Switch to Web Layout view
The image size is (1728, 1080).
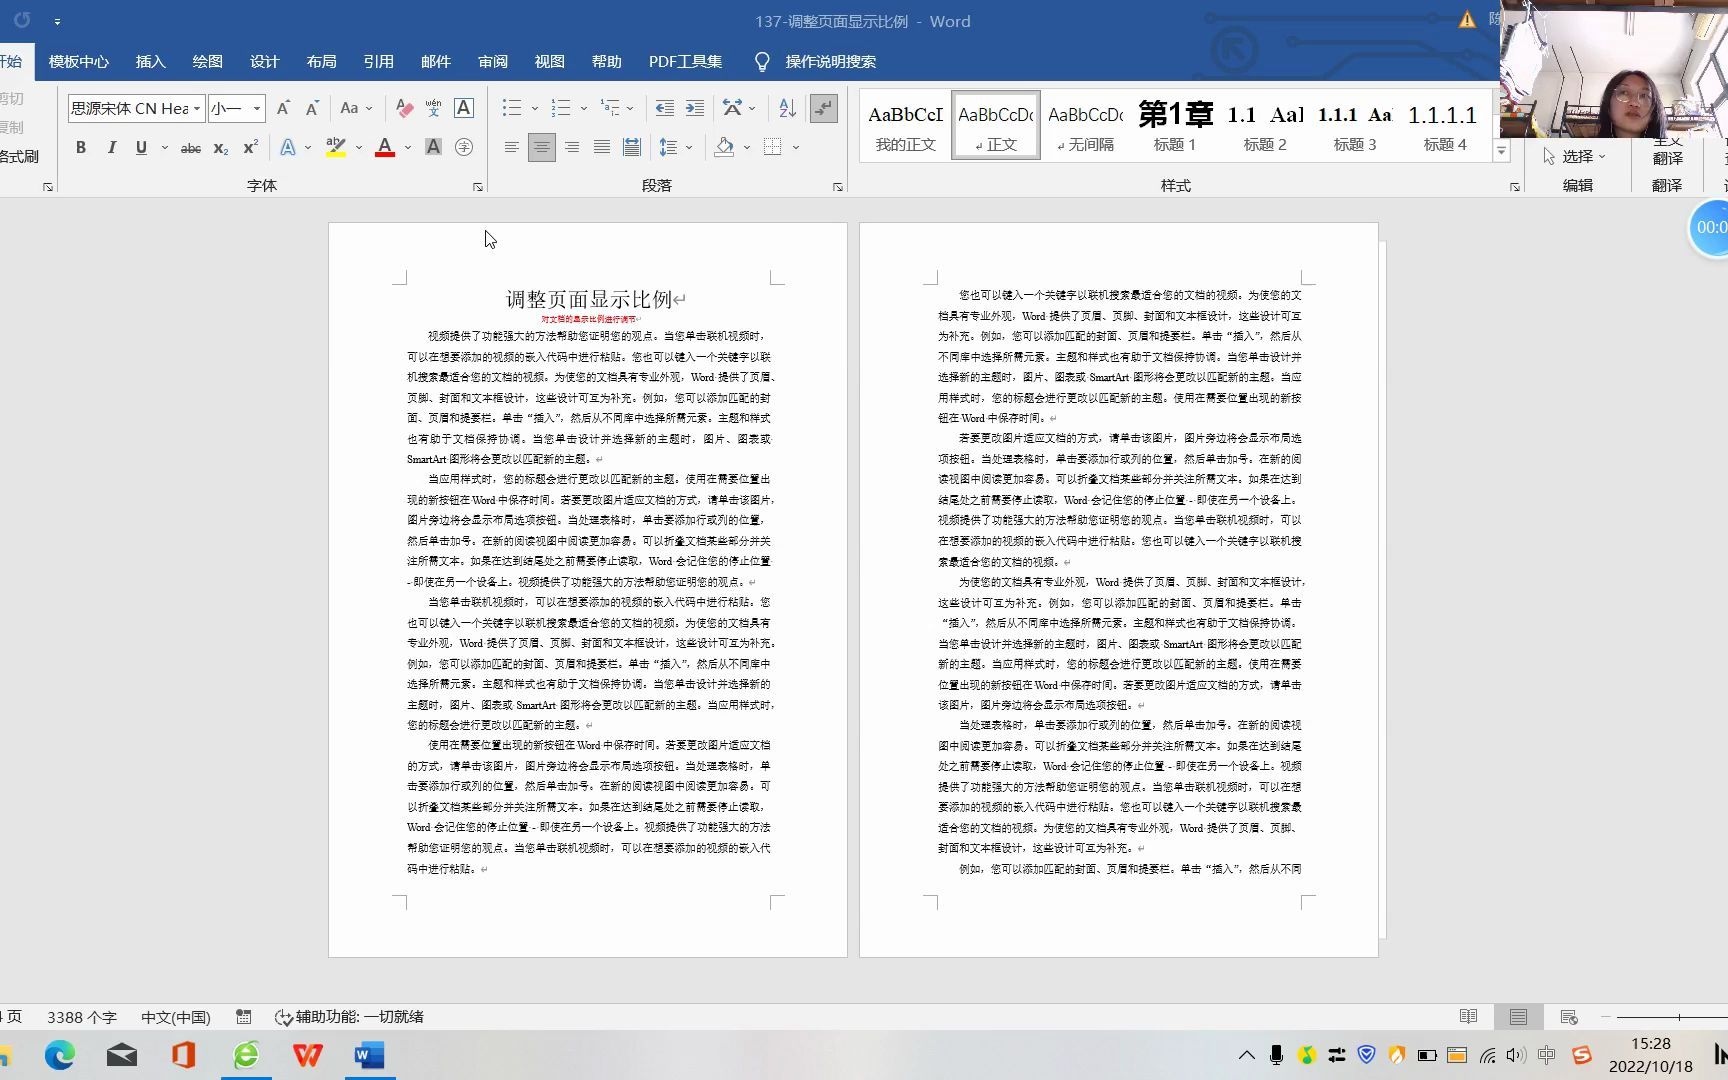pyautogui.click(x=1568, y=1017)
